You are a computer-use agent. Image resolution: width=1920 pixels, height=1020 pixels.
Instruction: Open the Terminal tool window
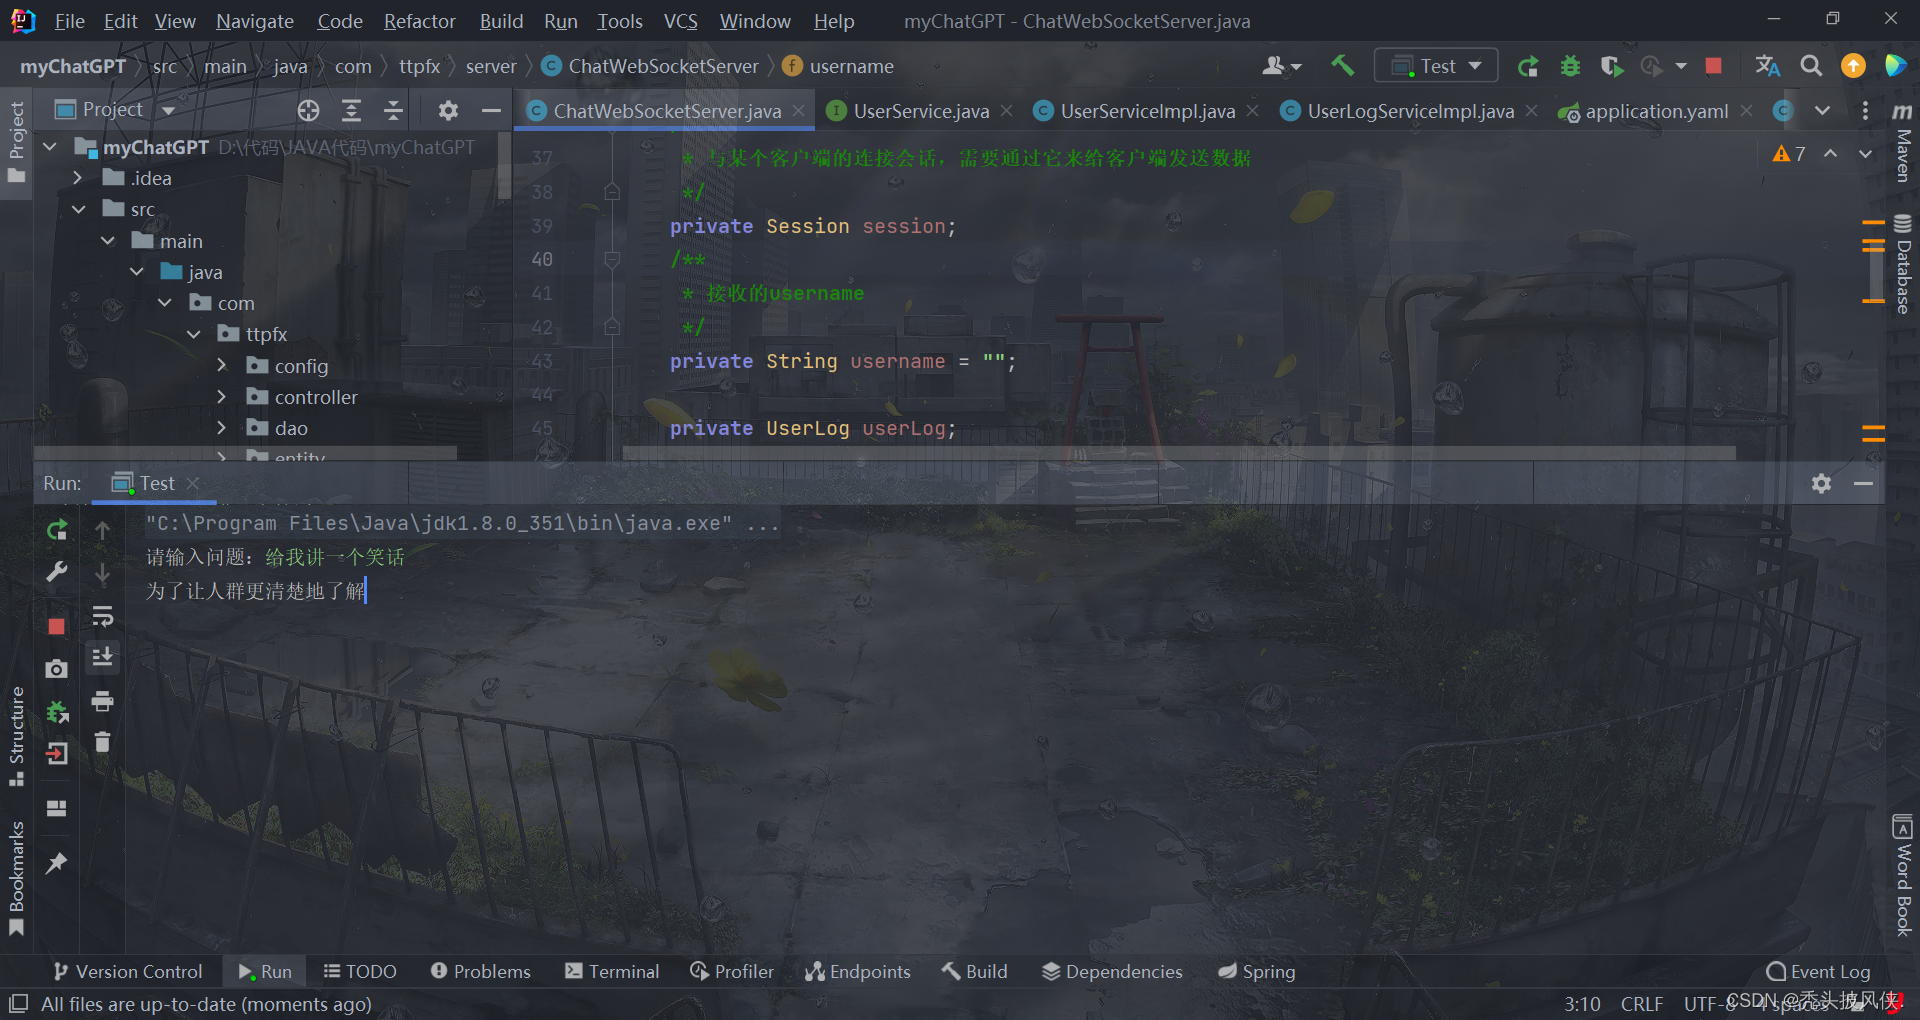(x=612, y=971)
